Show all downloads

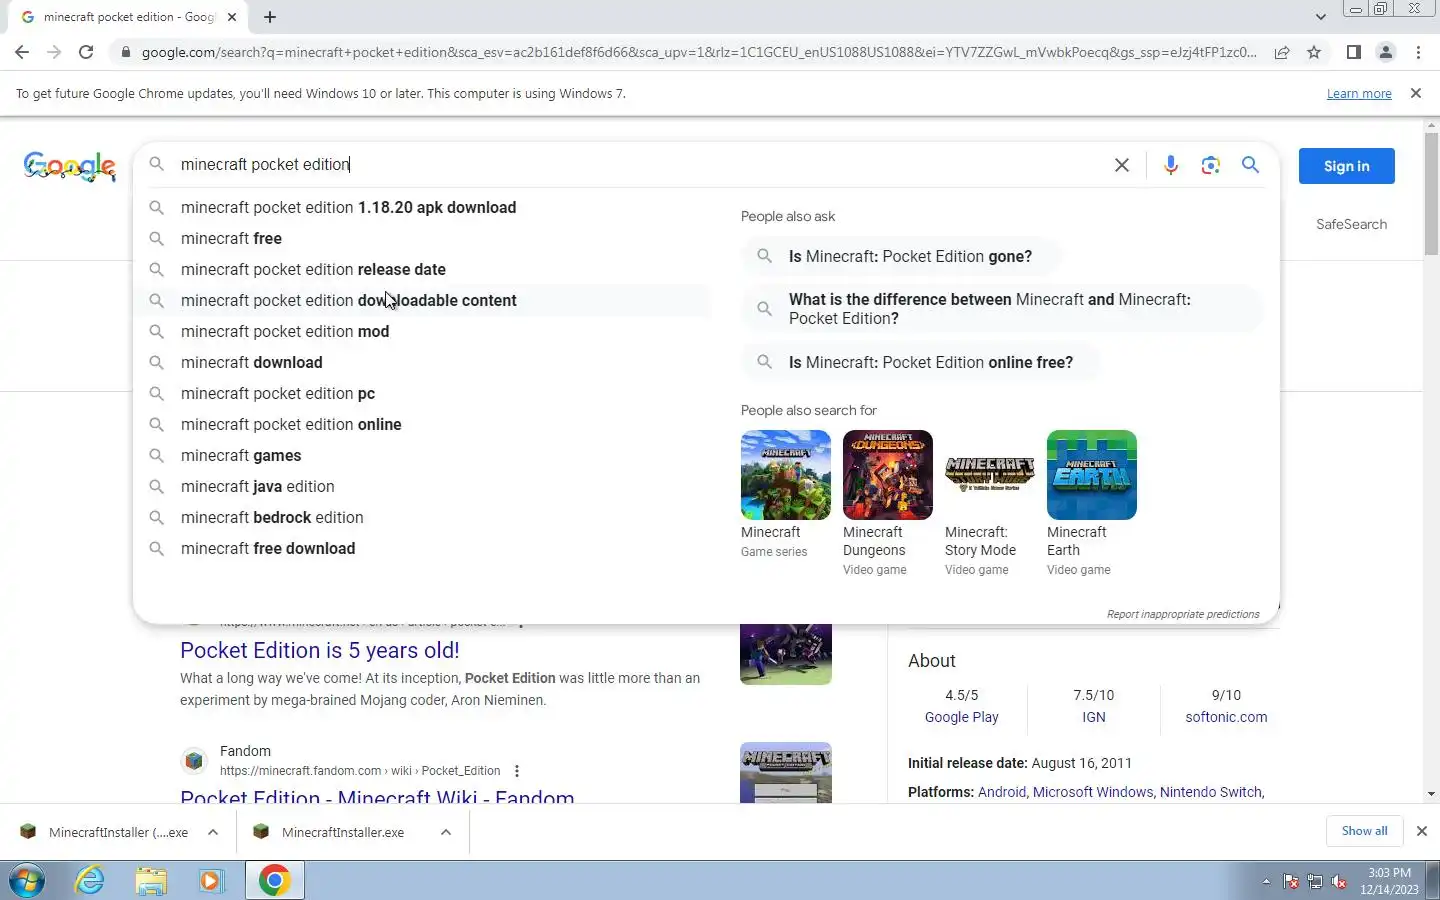click(x=1364, y=831)
